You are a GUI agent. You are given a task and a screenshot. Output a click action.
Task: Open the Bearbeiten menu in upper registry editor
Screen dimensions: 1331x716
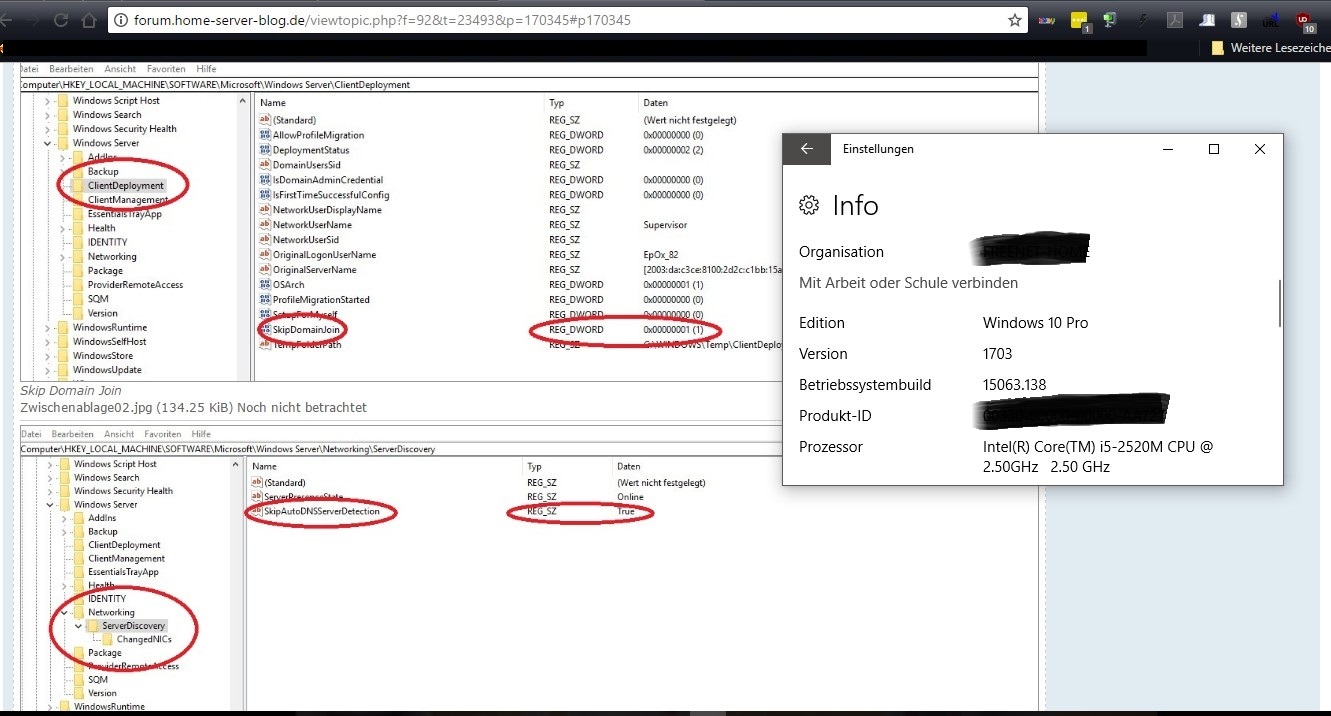[x=71, y=69]
